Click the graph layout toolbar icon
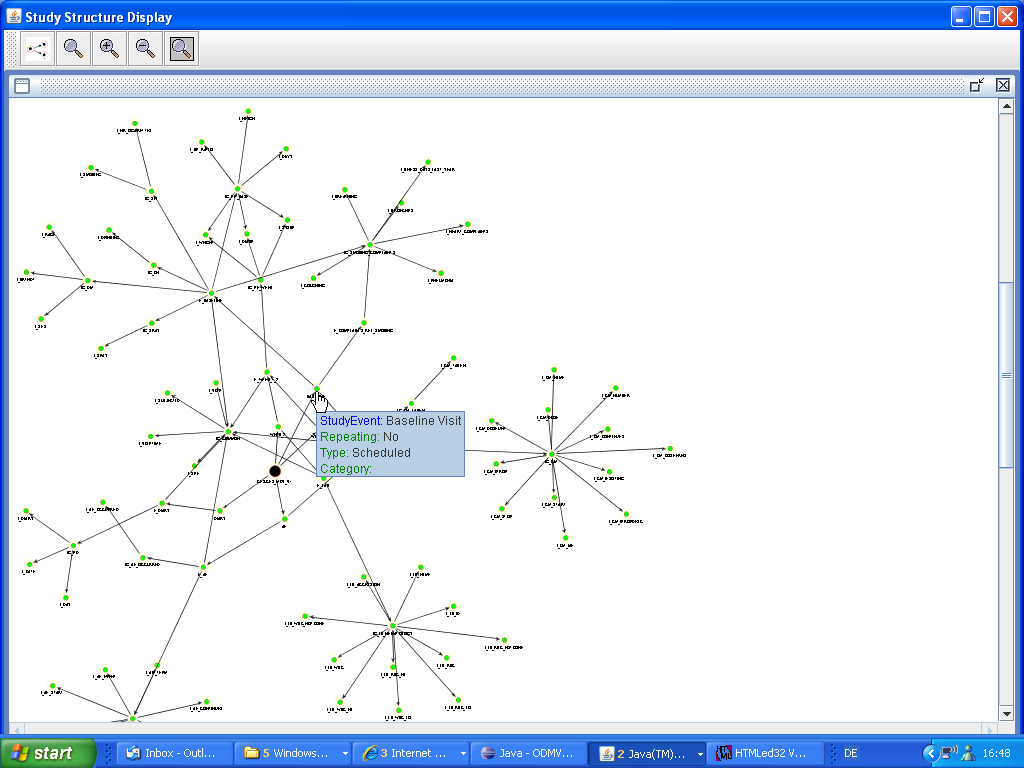This screenshot has width=1024, height=768. tap(38, 48)
